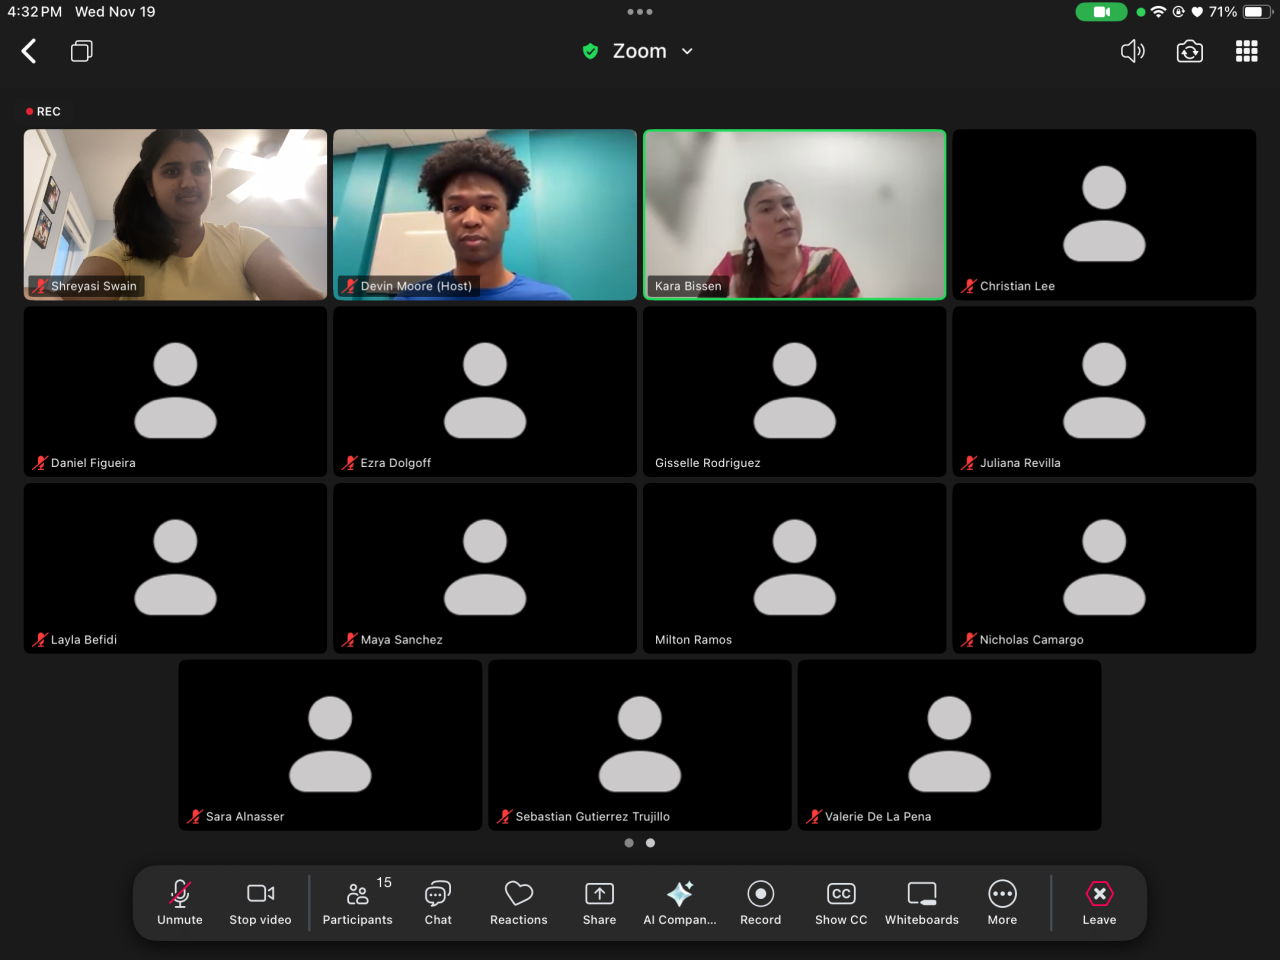Image resolution: width=1280 pixels, height=960 pixels.
Task: Launch AI Companion
Action: (x=680, y=902)
